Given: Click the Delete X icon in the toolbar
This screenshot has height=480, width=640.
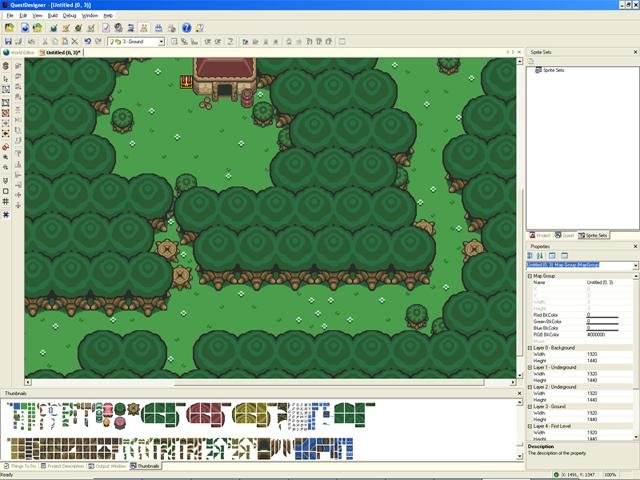Looking at the screenshot, I should tap(74, 41).
